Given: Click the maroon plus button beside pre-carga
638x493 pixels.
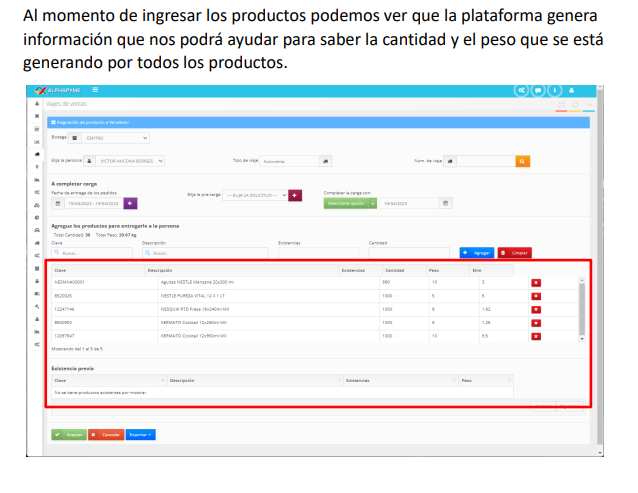Looking at the screenshot, I should [295, 195].
